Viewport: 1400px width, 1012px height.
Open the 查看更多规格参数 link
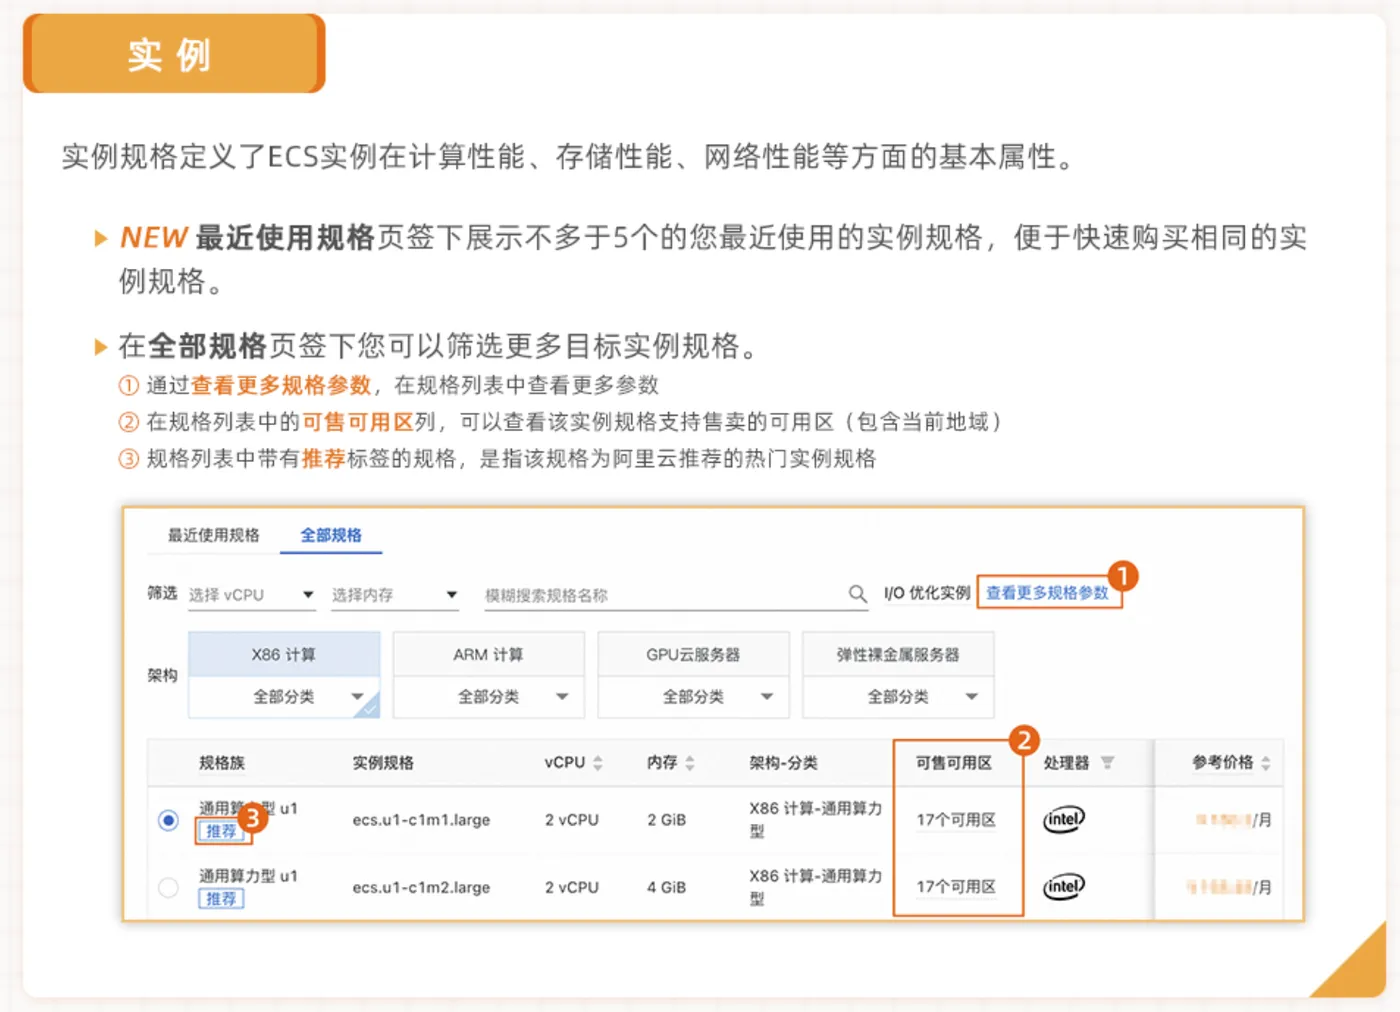click(x=1048, y=592)
